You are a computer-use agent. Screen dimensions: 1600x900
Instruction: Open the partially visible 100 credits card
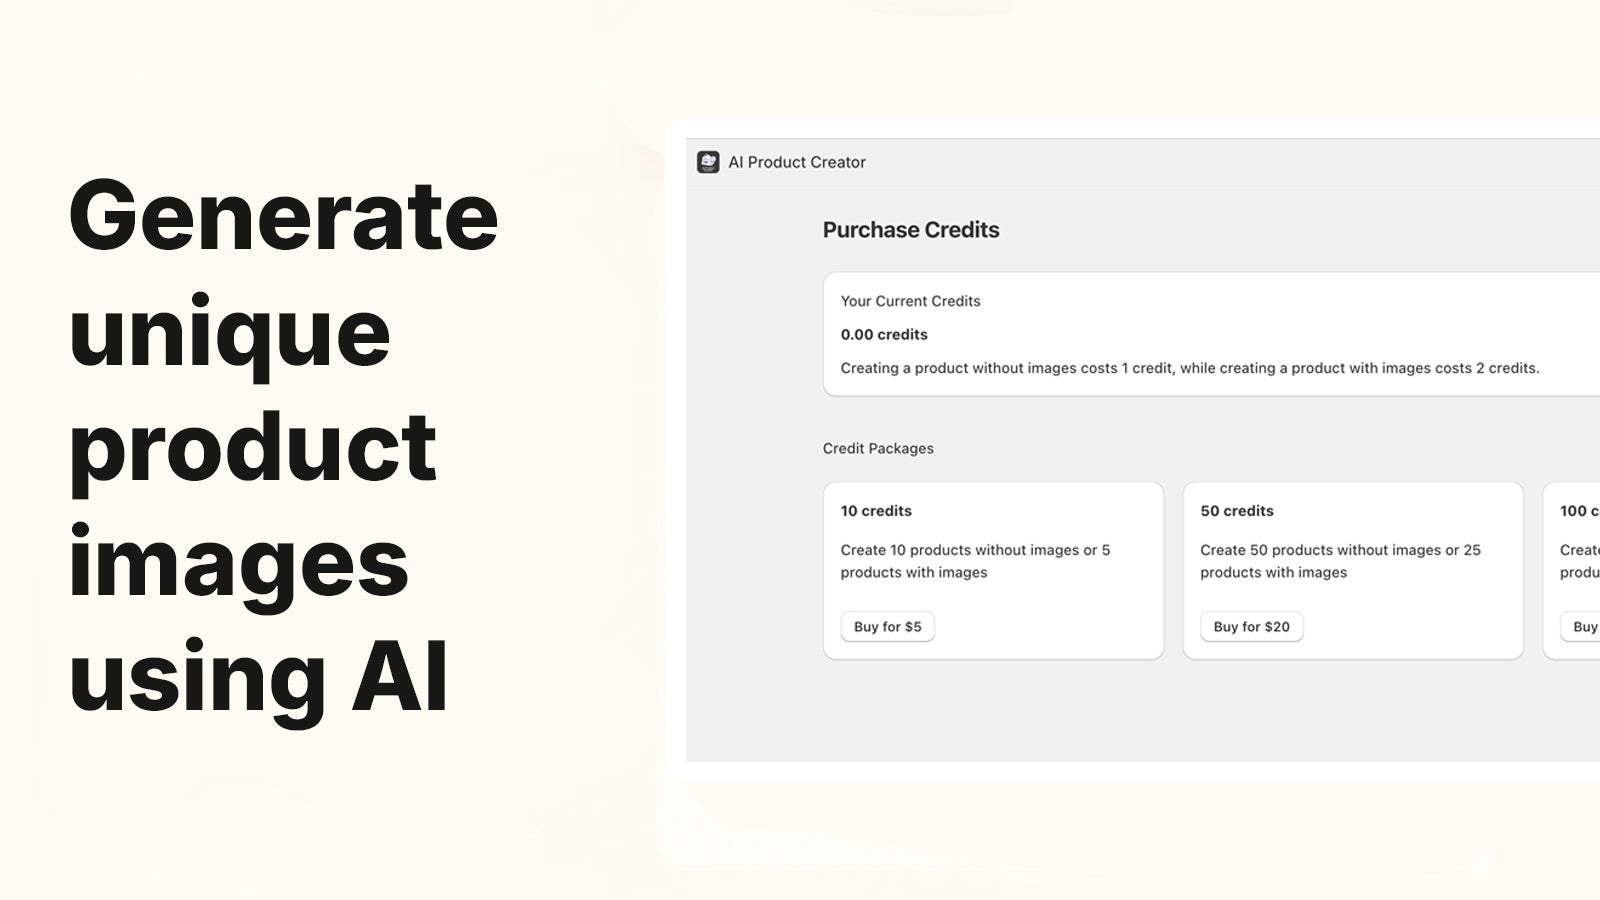point(1572,571)
